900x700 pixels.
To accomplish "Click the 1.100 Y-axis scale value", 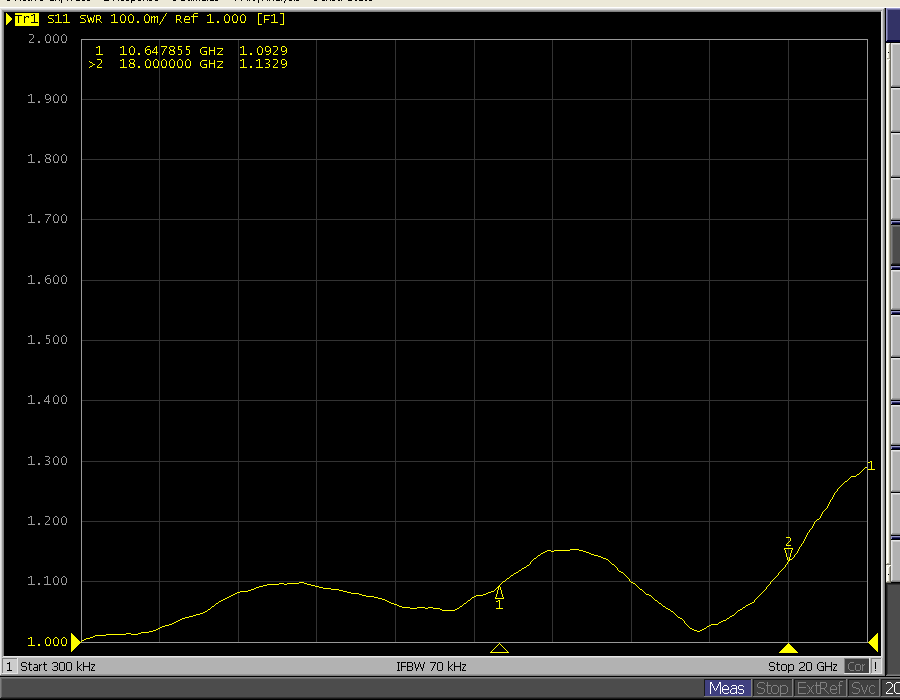I will 48,581.
